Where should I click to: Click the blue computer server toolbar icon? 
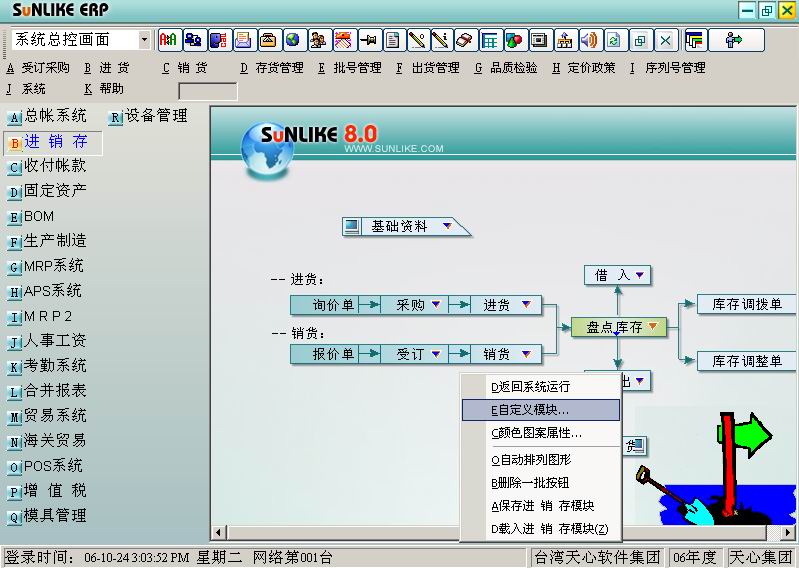[219, 40]
